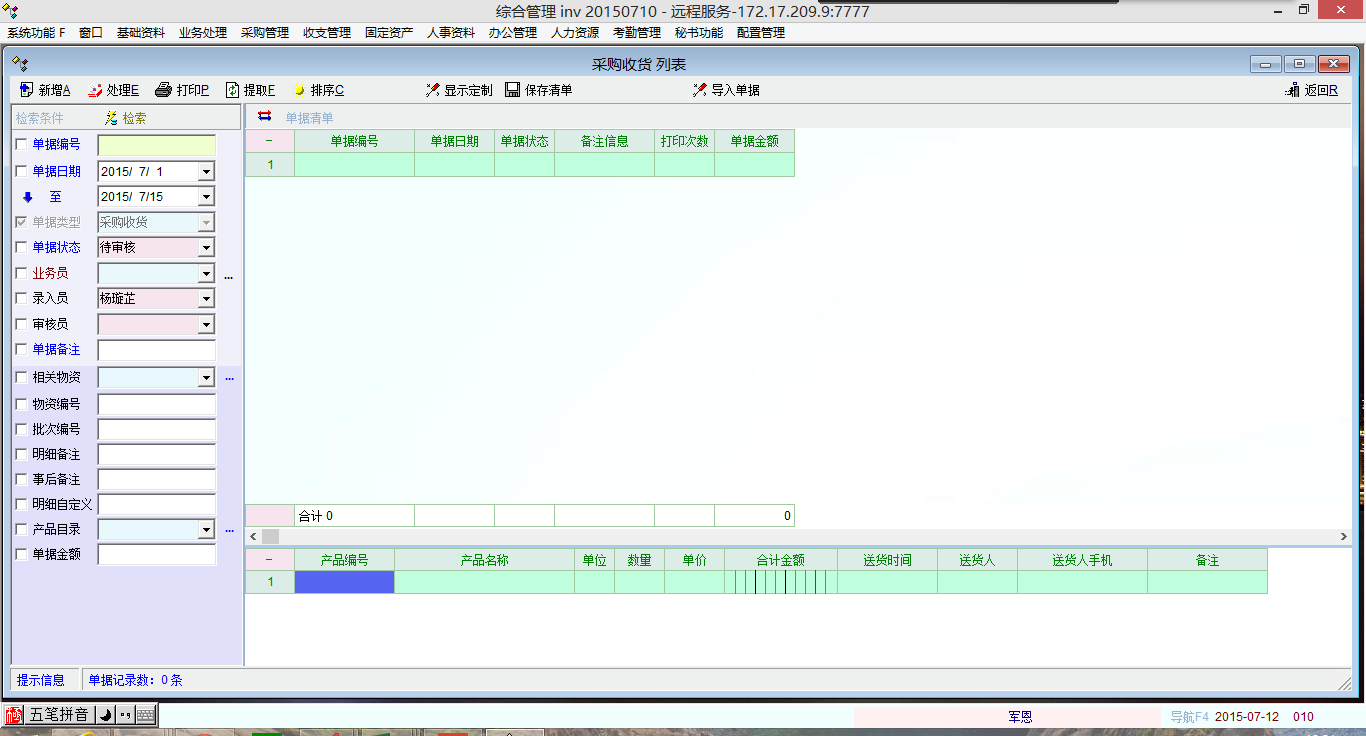Open 显示定制 display customization icon
1366x736 pixels.
pos(433,90)
